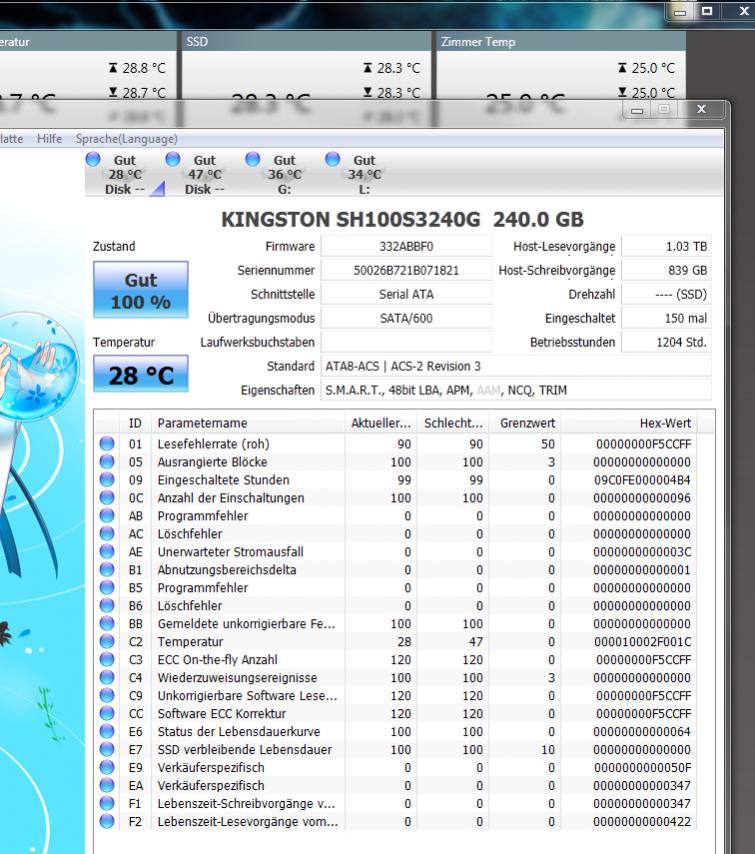The width and height of the screenshot is (755, 854).
Task: Click the KINGSTON SH100S3240G 240.0 GB title
Action: tap(402, 219)
